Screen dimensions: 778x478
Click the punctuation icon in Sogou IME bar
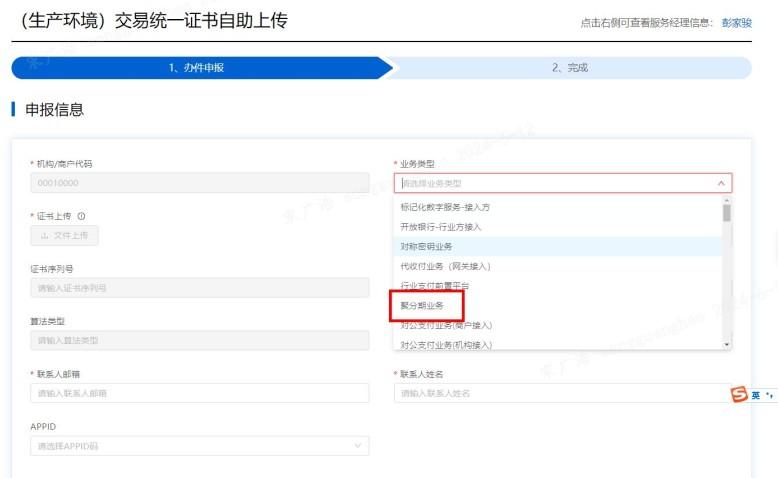pyautogui.click(x=770, y=395)
